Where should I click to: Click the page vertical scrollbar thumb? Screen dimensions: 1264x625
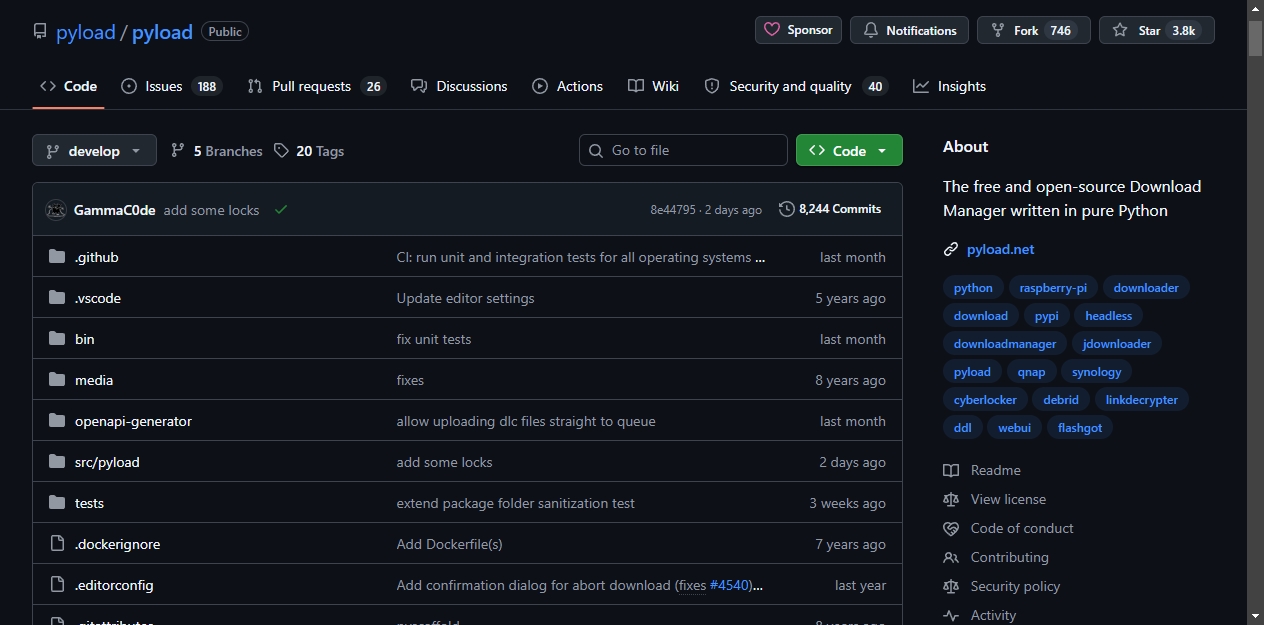coord(1256,38)
